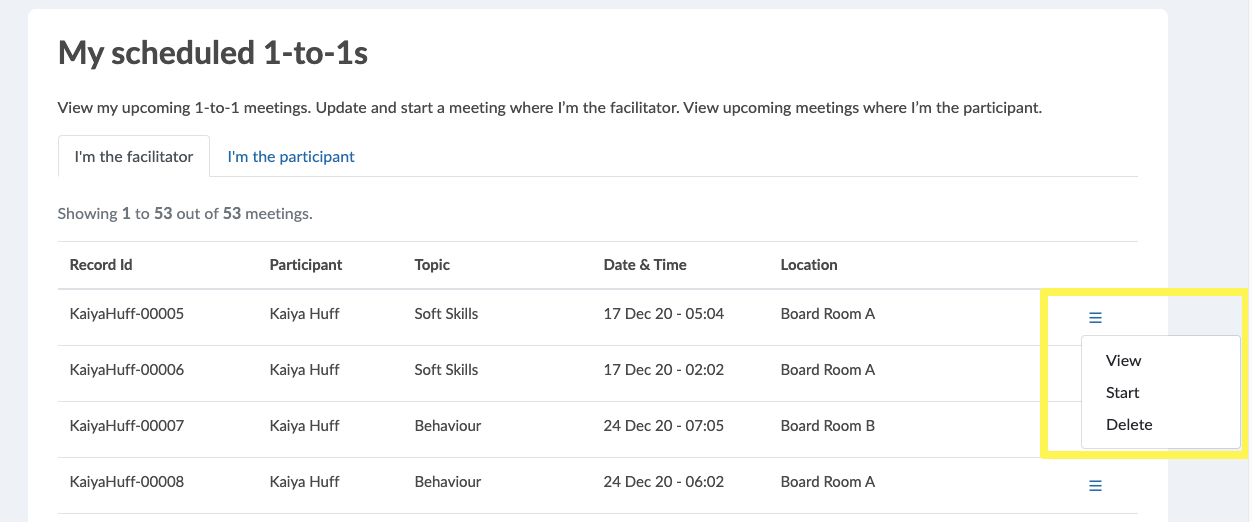Click the Date & Time column header

(645, 265)
